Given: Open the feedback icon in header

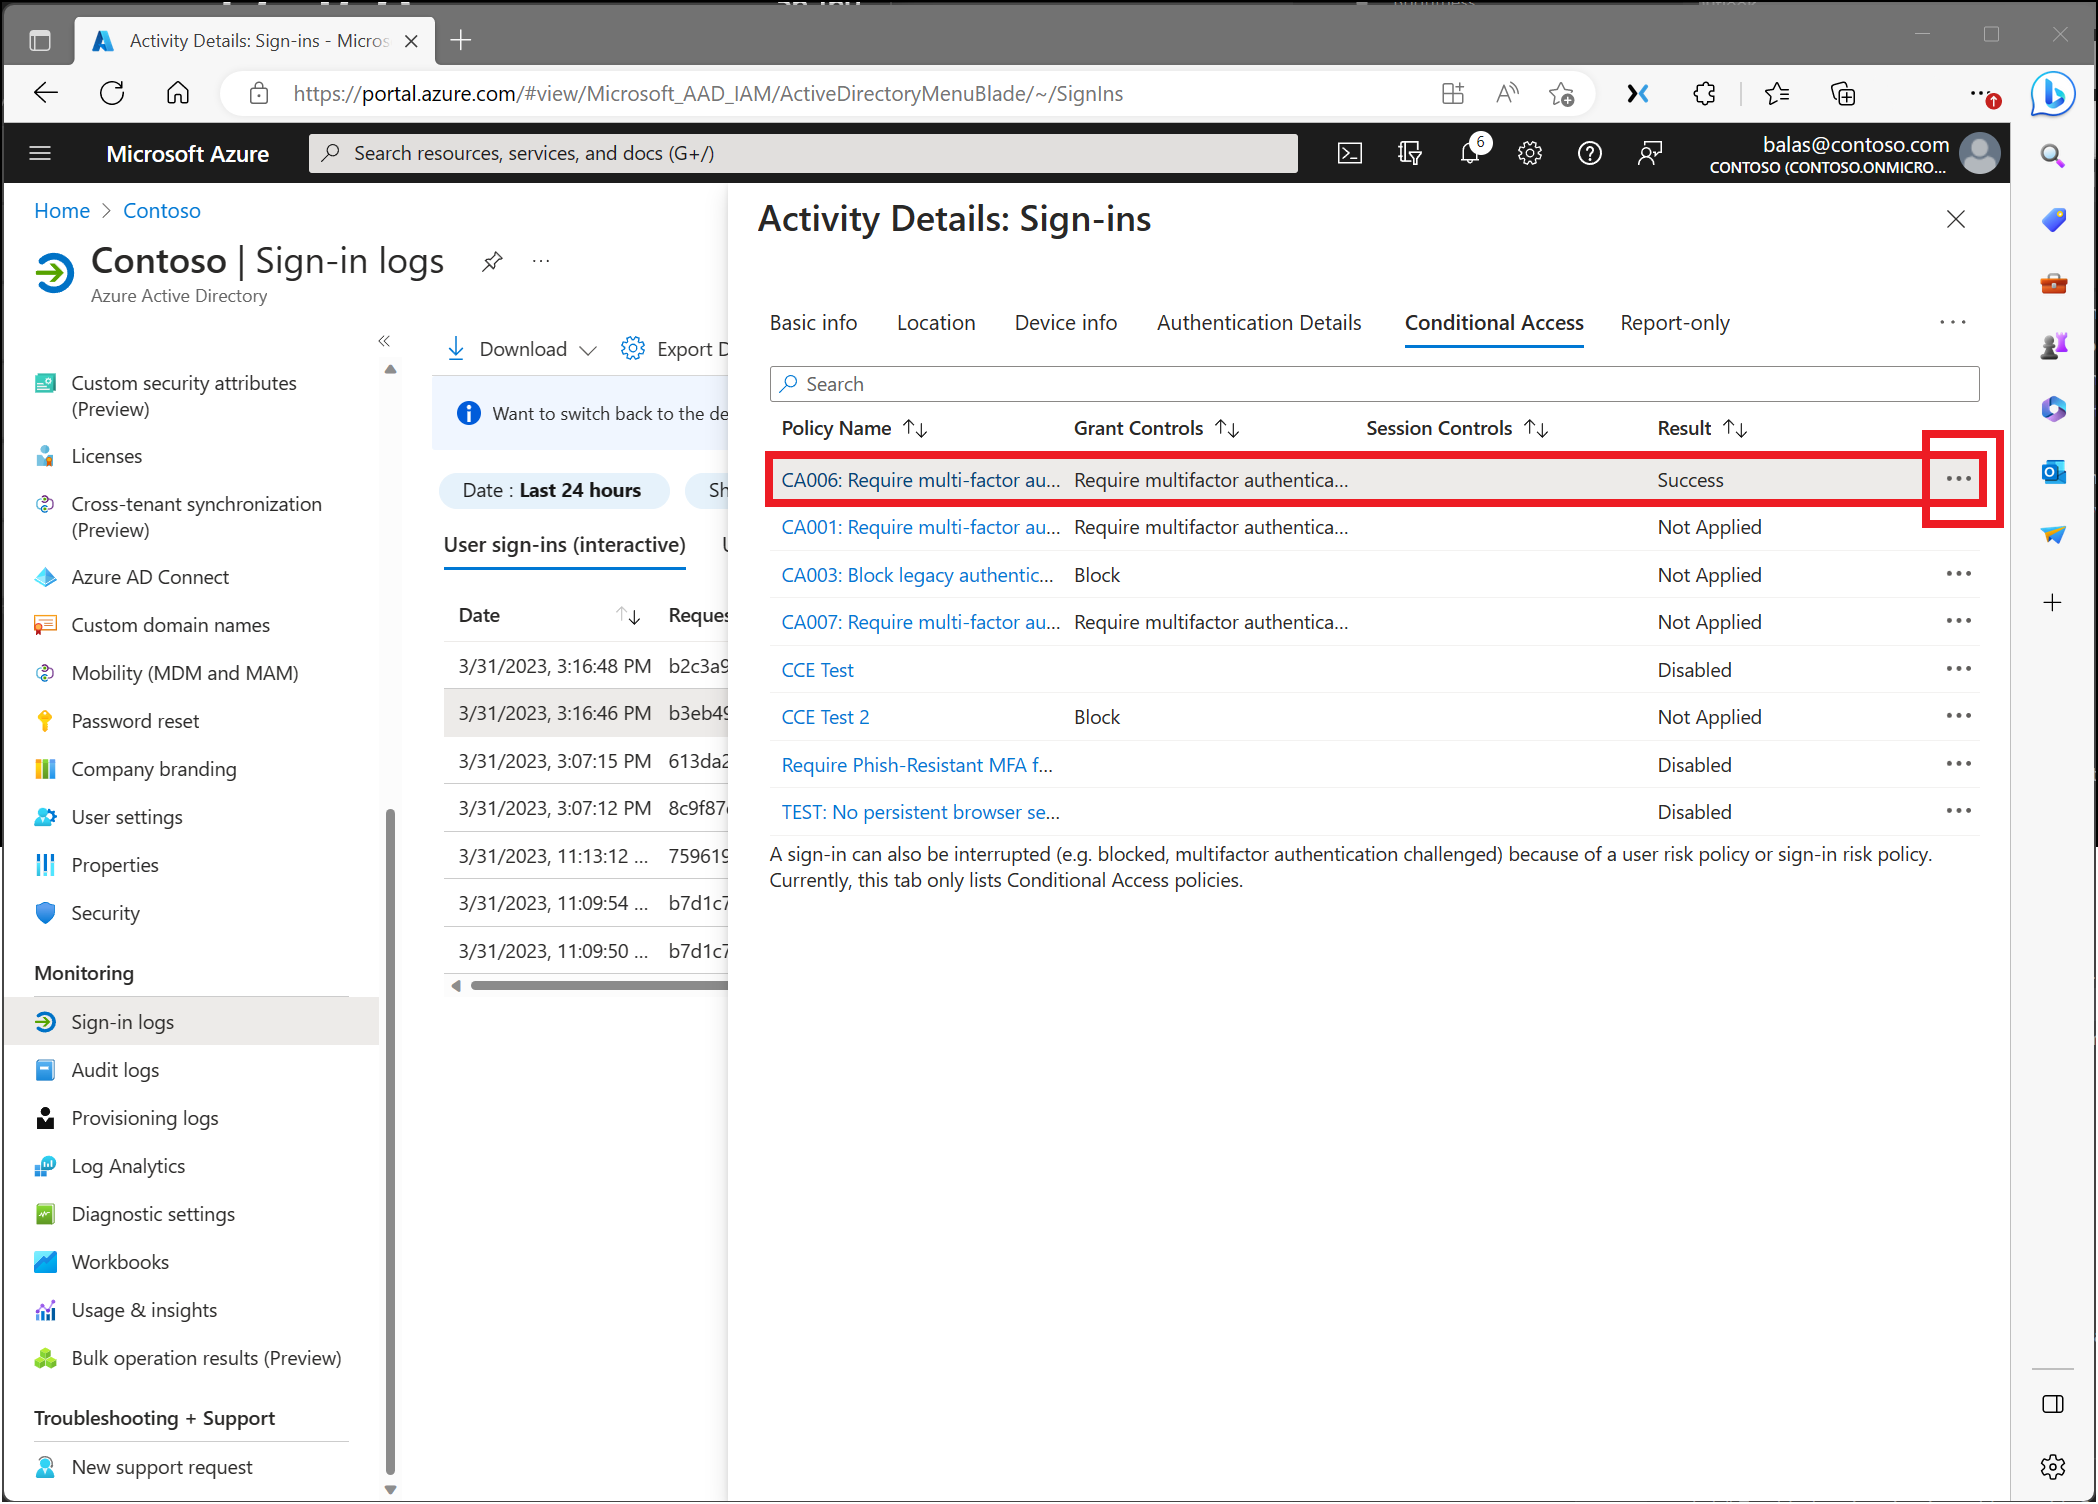Looking at the screenshot, I should click(1649, 153).
